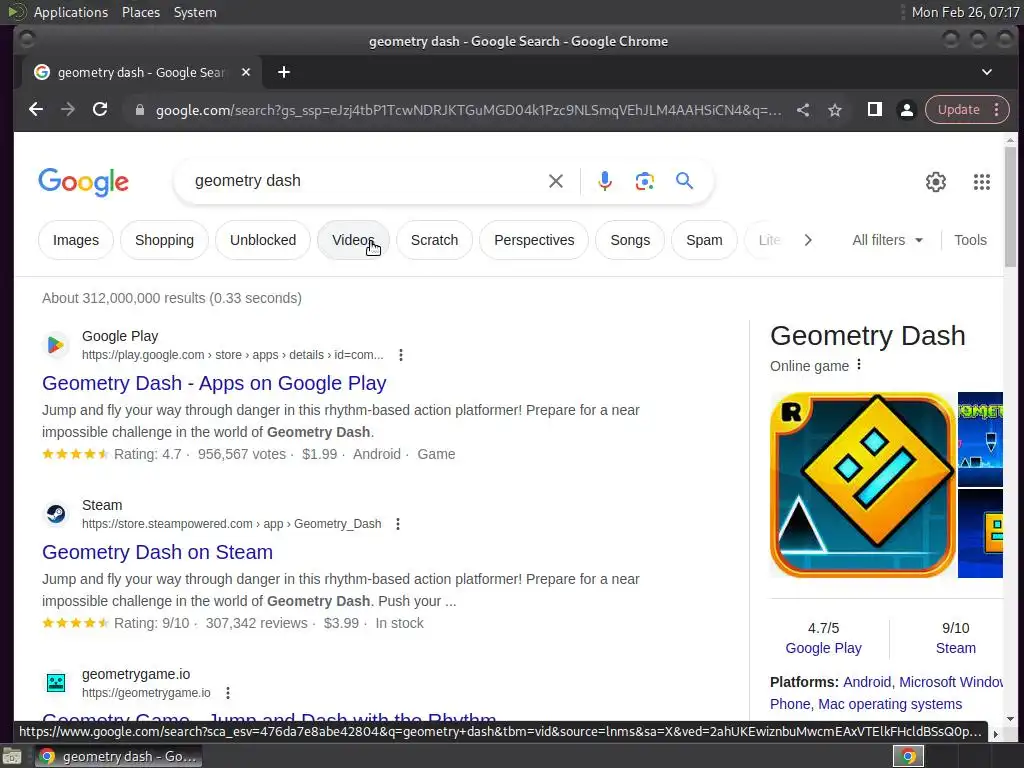
Task: Select the Spam filter chip
Action: tap(704, 240)
